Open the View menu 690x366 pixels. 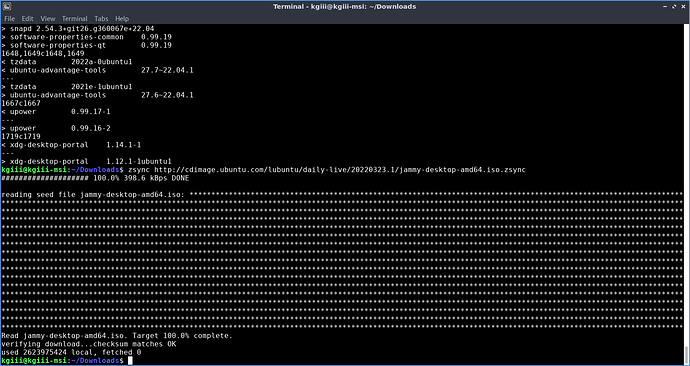click(48, 18)
